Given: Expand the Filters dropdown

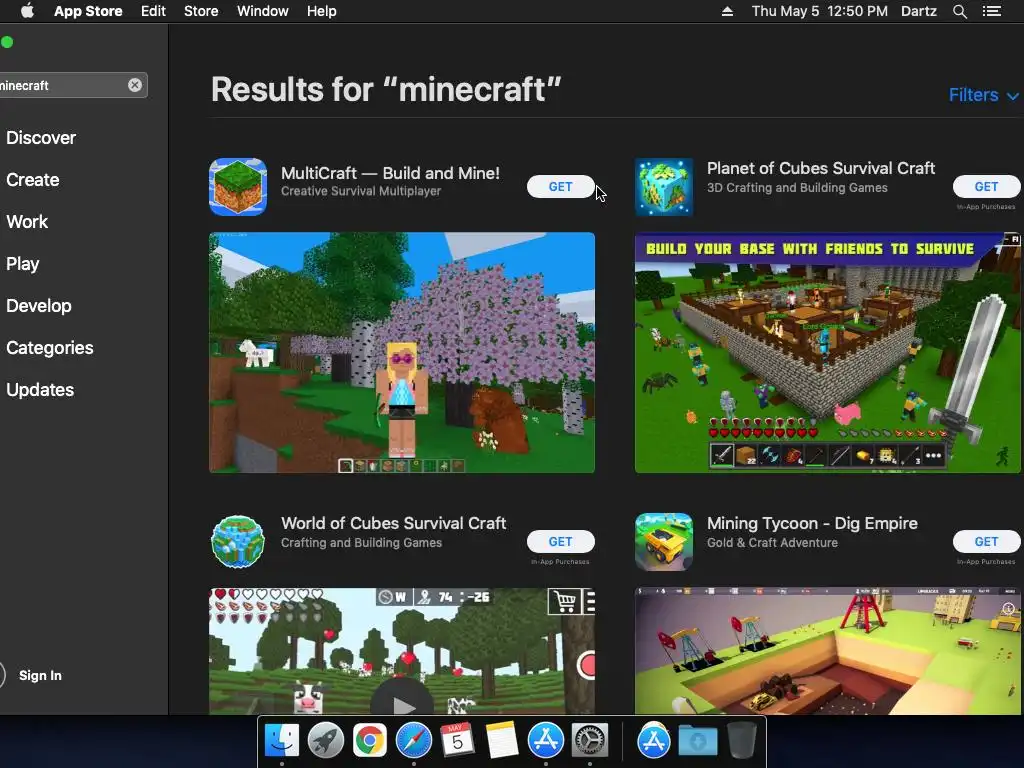Looking at the screenshot, I should coord(983,95).
